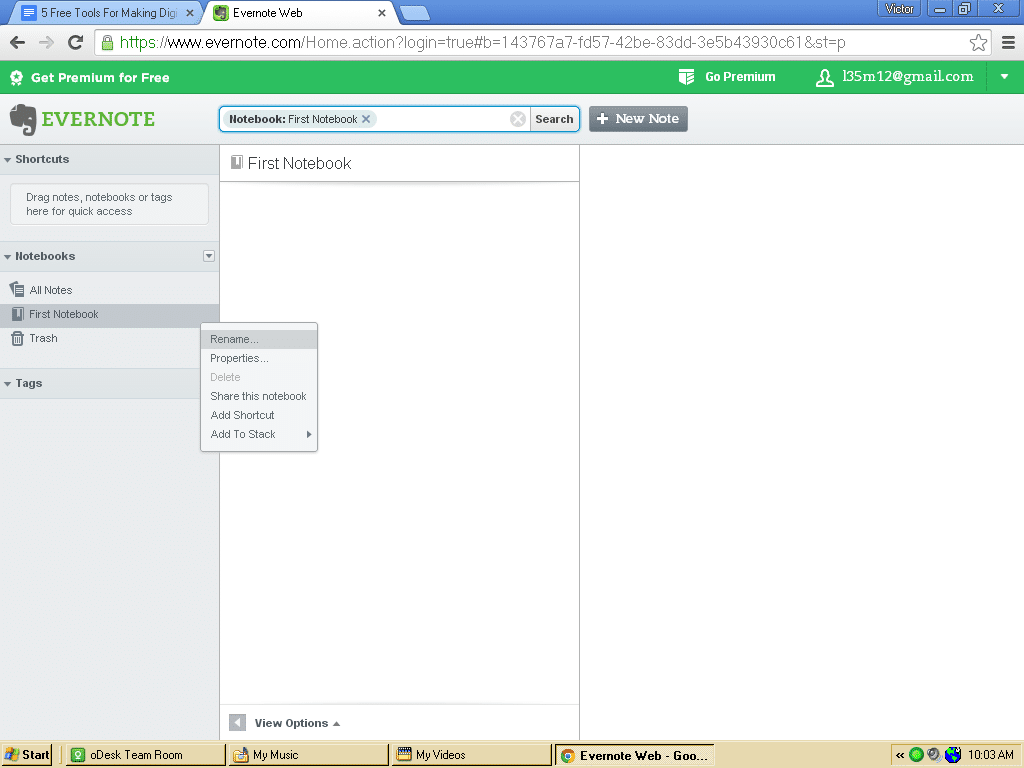Choose Share this notebook menu entry

[259, 396]
